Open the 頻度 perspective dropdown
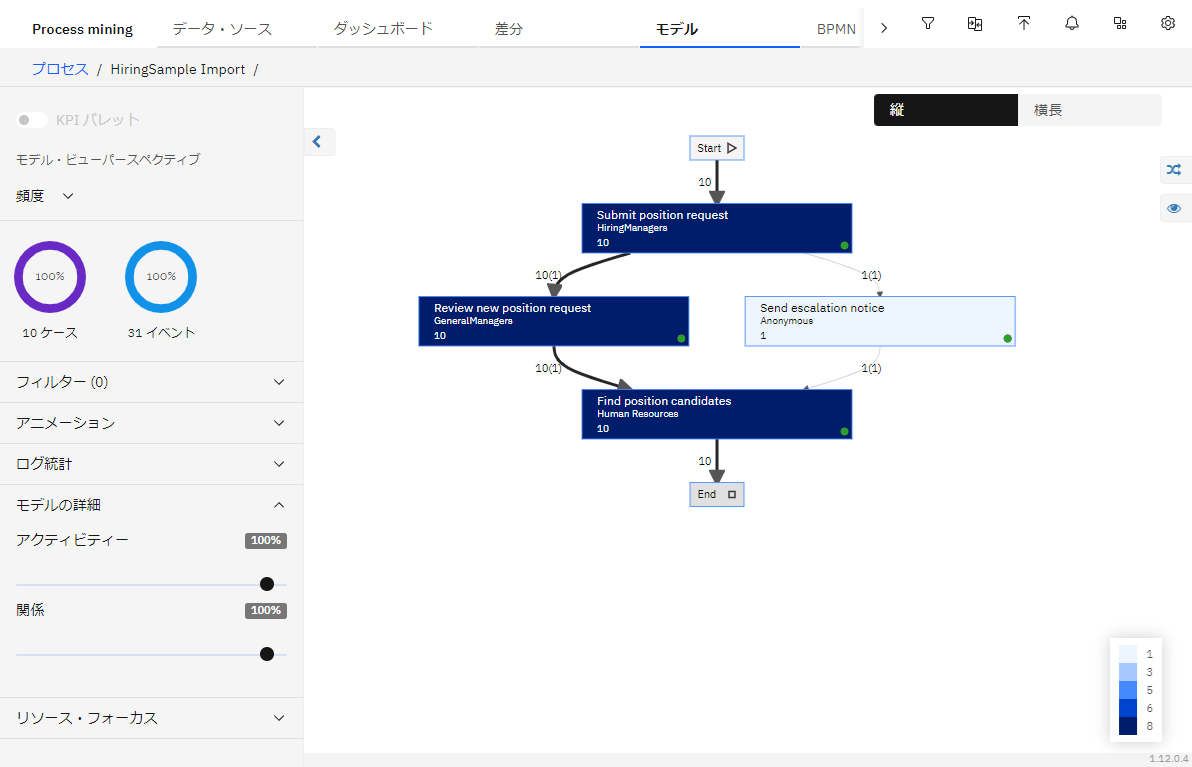 point(45,196)
